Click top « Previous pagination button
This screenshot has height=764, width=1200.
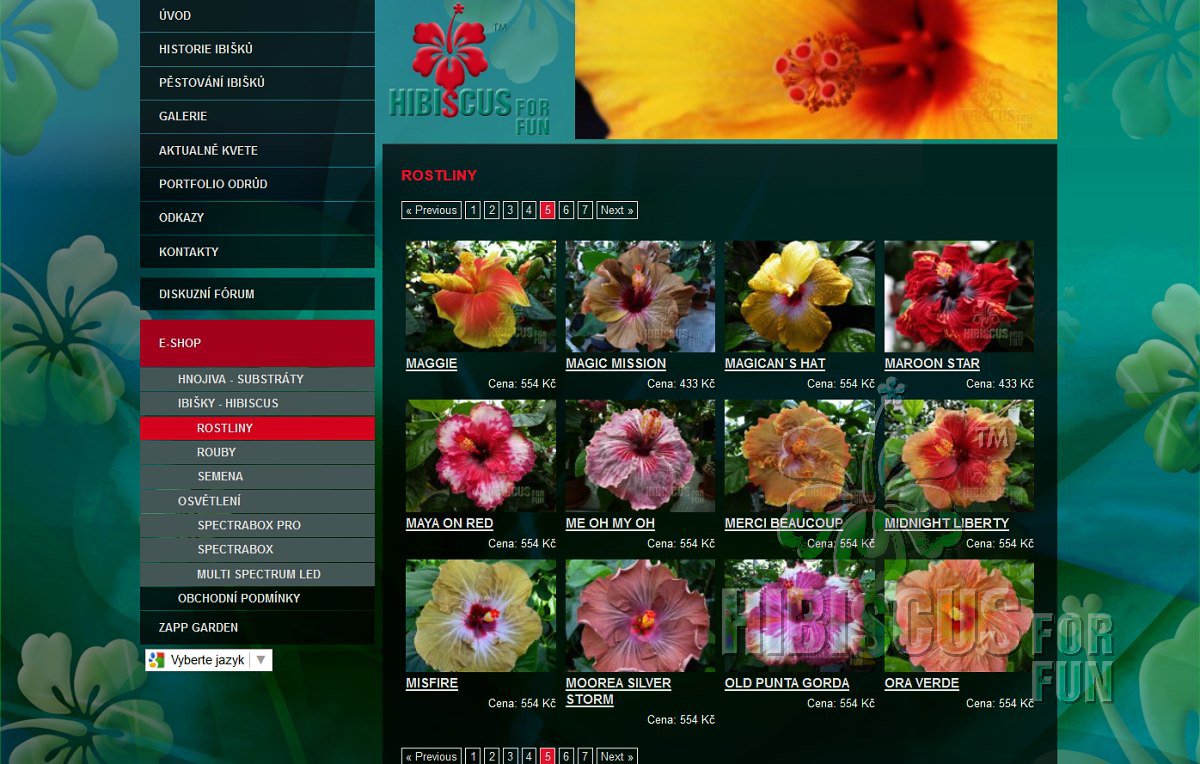(431, 210)
